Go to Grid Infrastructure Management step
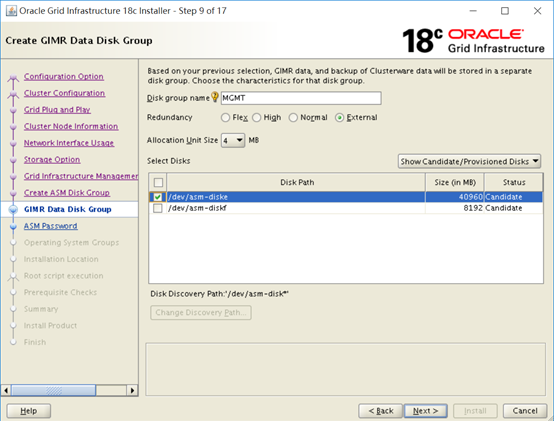The image size is (554, 421). [x=81, y=176]
